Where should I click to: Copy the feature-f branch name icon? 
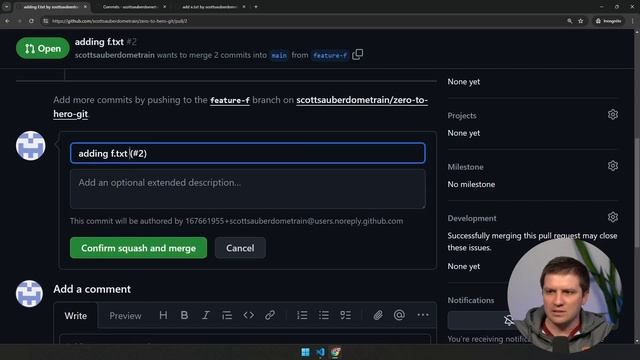click(358, 54)
